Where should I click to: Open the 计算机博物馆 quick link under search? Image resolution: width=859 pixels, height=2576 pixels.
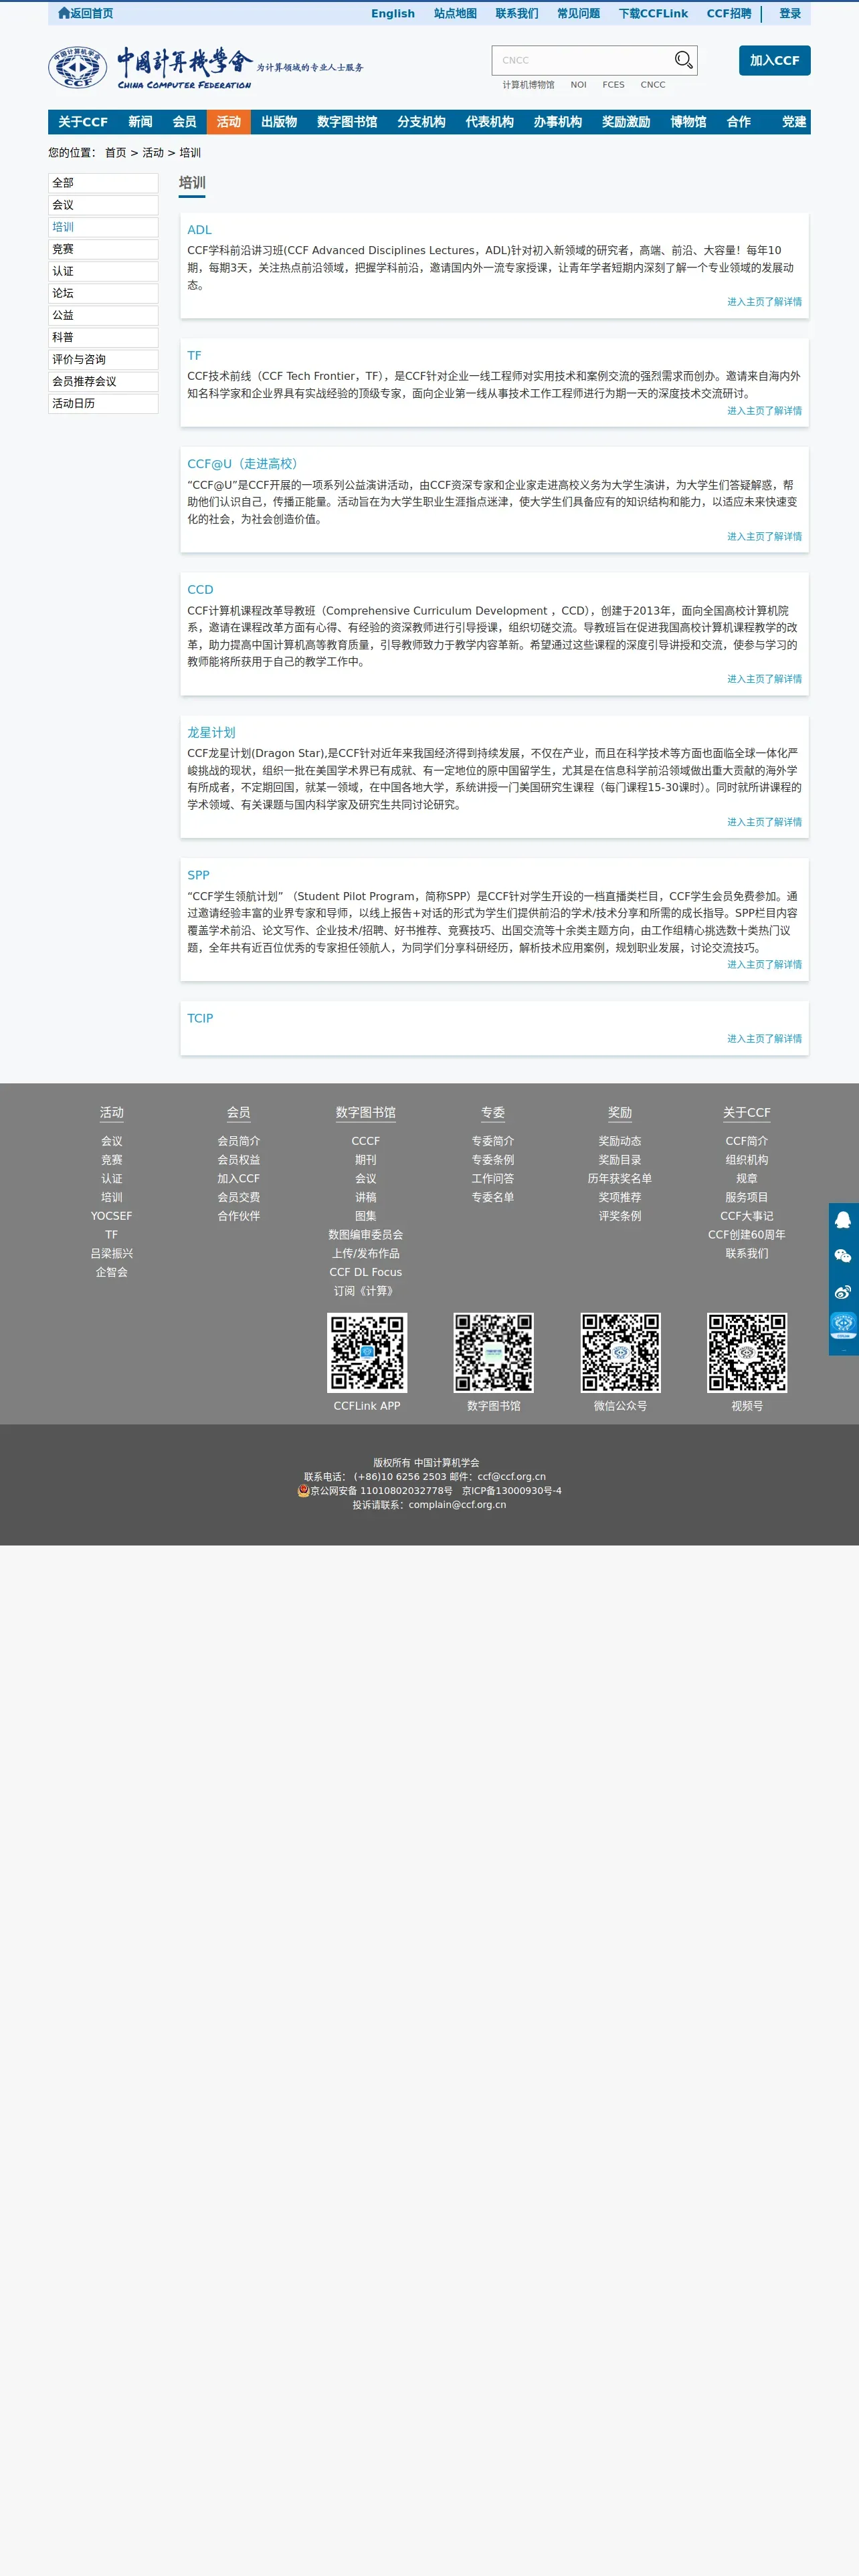[x=528, y=85]
